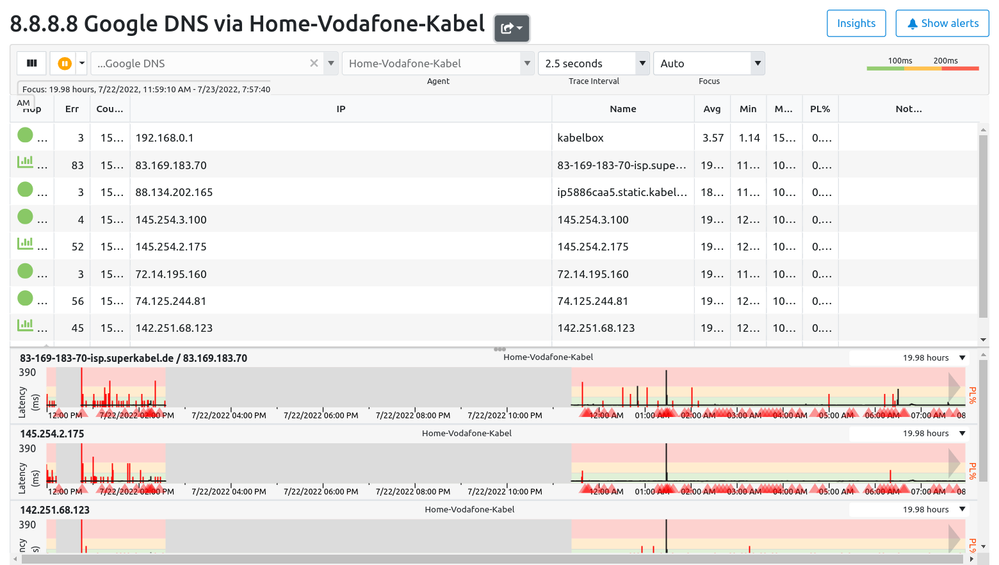The image size is (999, 565).
Task: Click the Insights button
Action: (856, 24)
